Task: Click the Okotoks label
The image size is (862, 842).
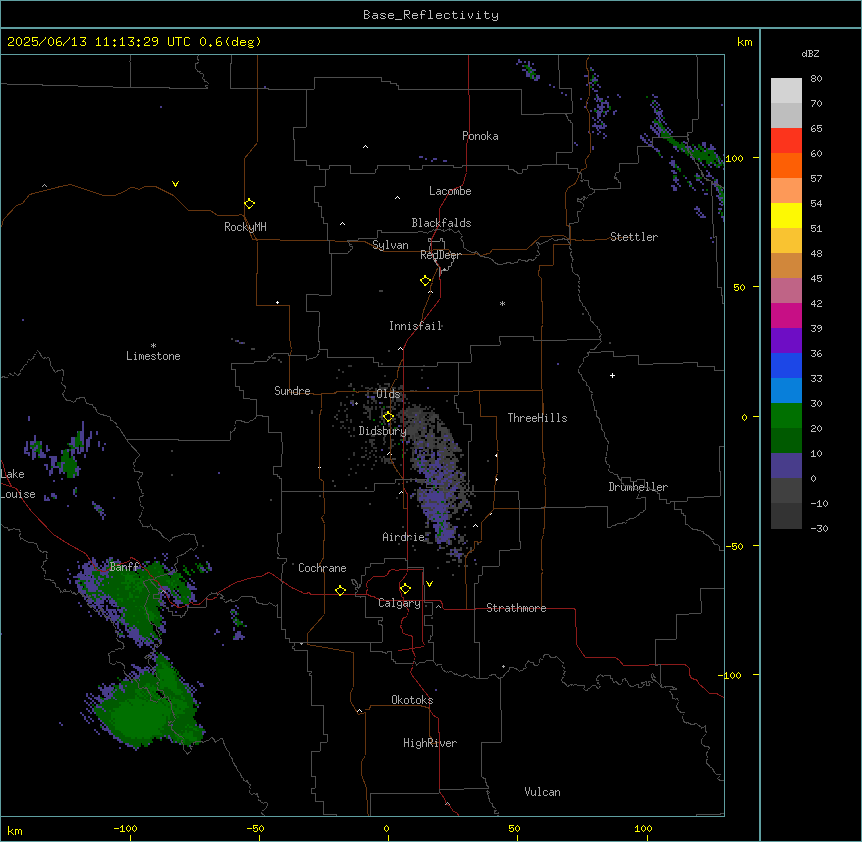Action: pos(412,700)
